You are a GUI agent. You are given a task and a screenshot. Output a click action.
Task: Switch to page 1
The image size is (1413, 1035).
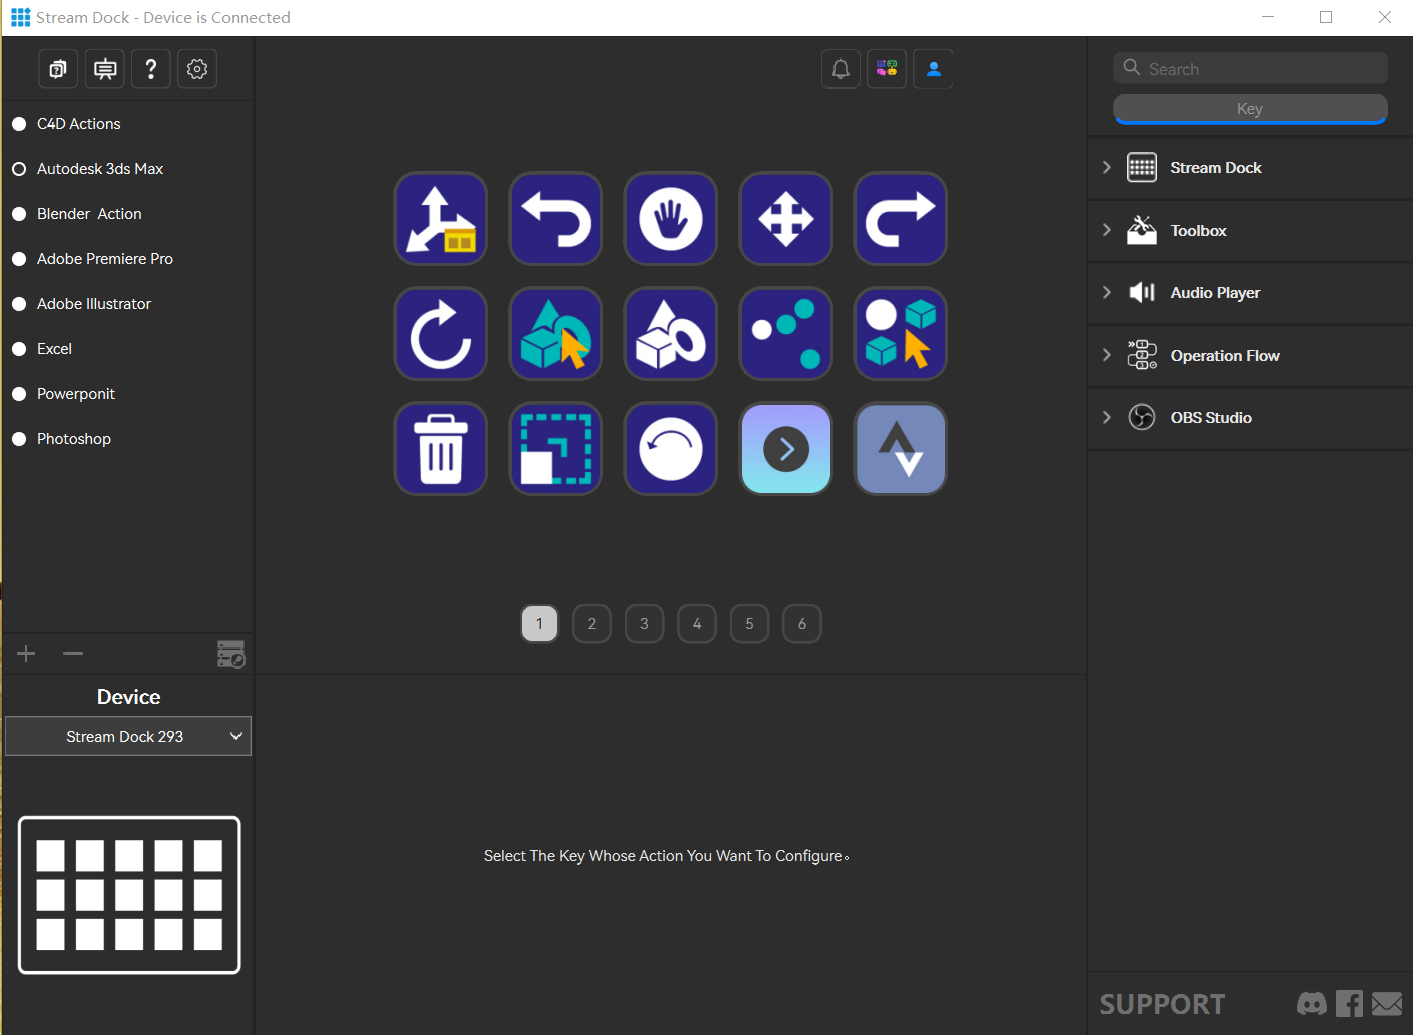[x=540, y=624]
